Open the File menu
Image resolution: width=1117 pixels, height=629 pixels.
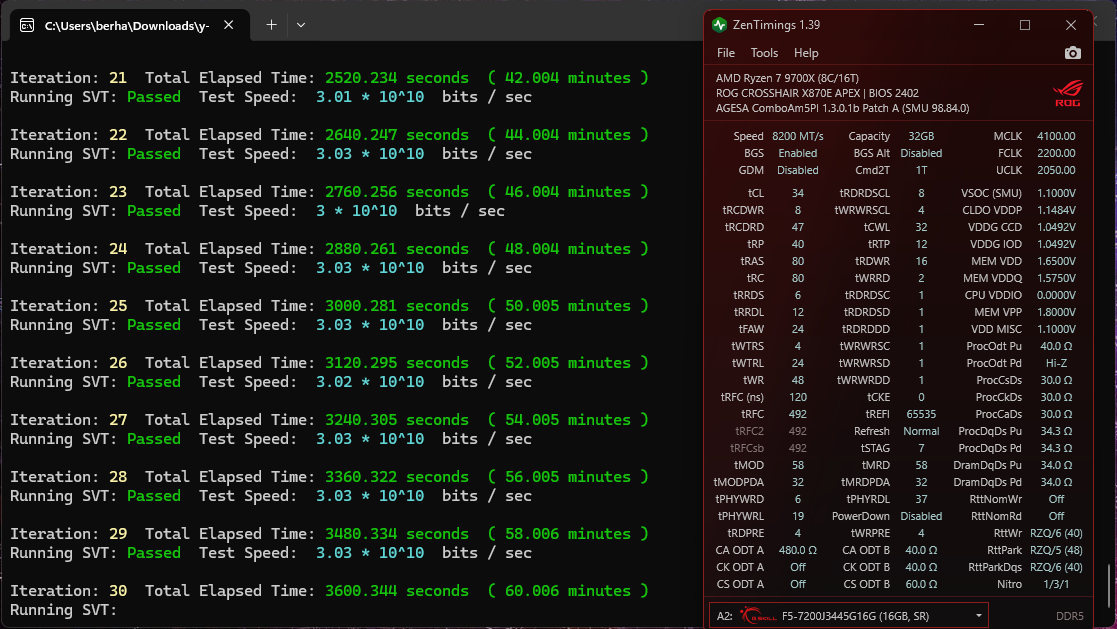coord(726,53)
